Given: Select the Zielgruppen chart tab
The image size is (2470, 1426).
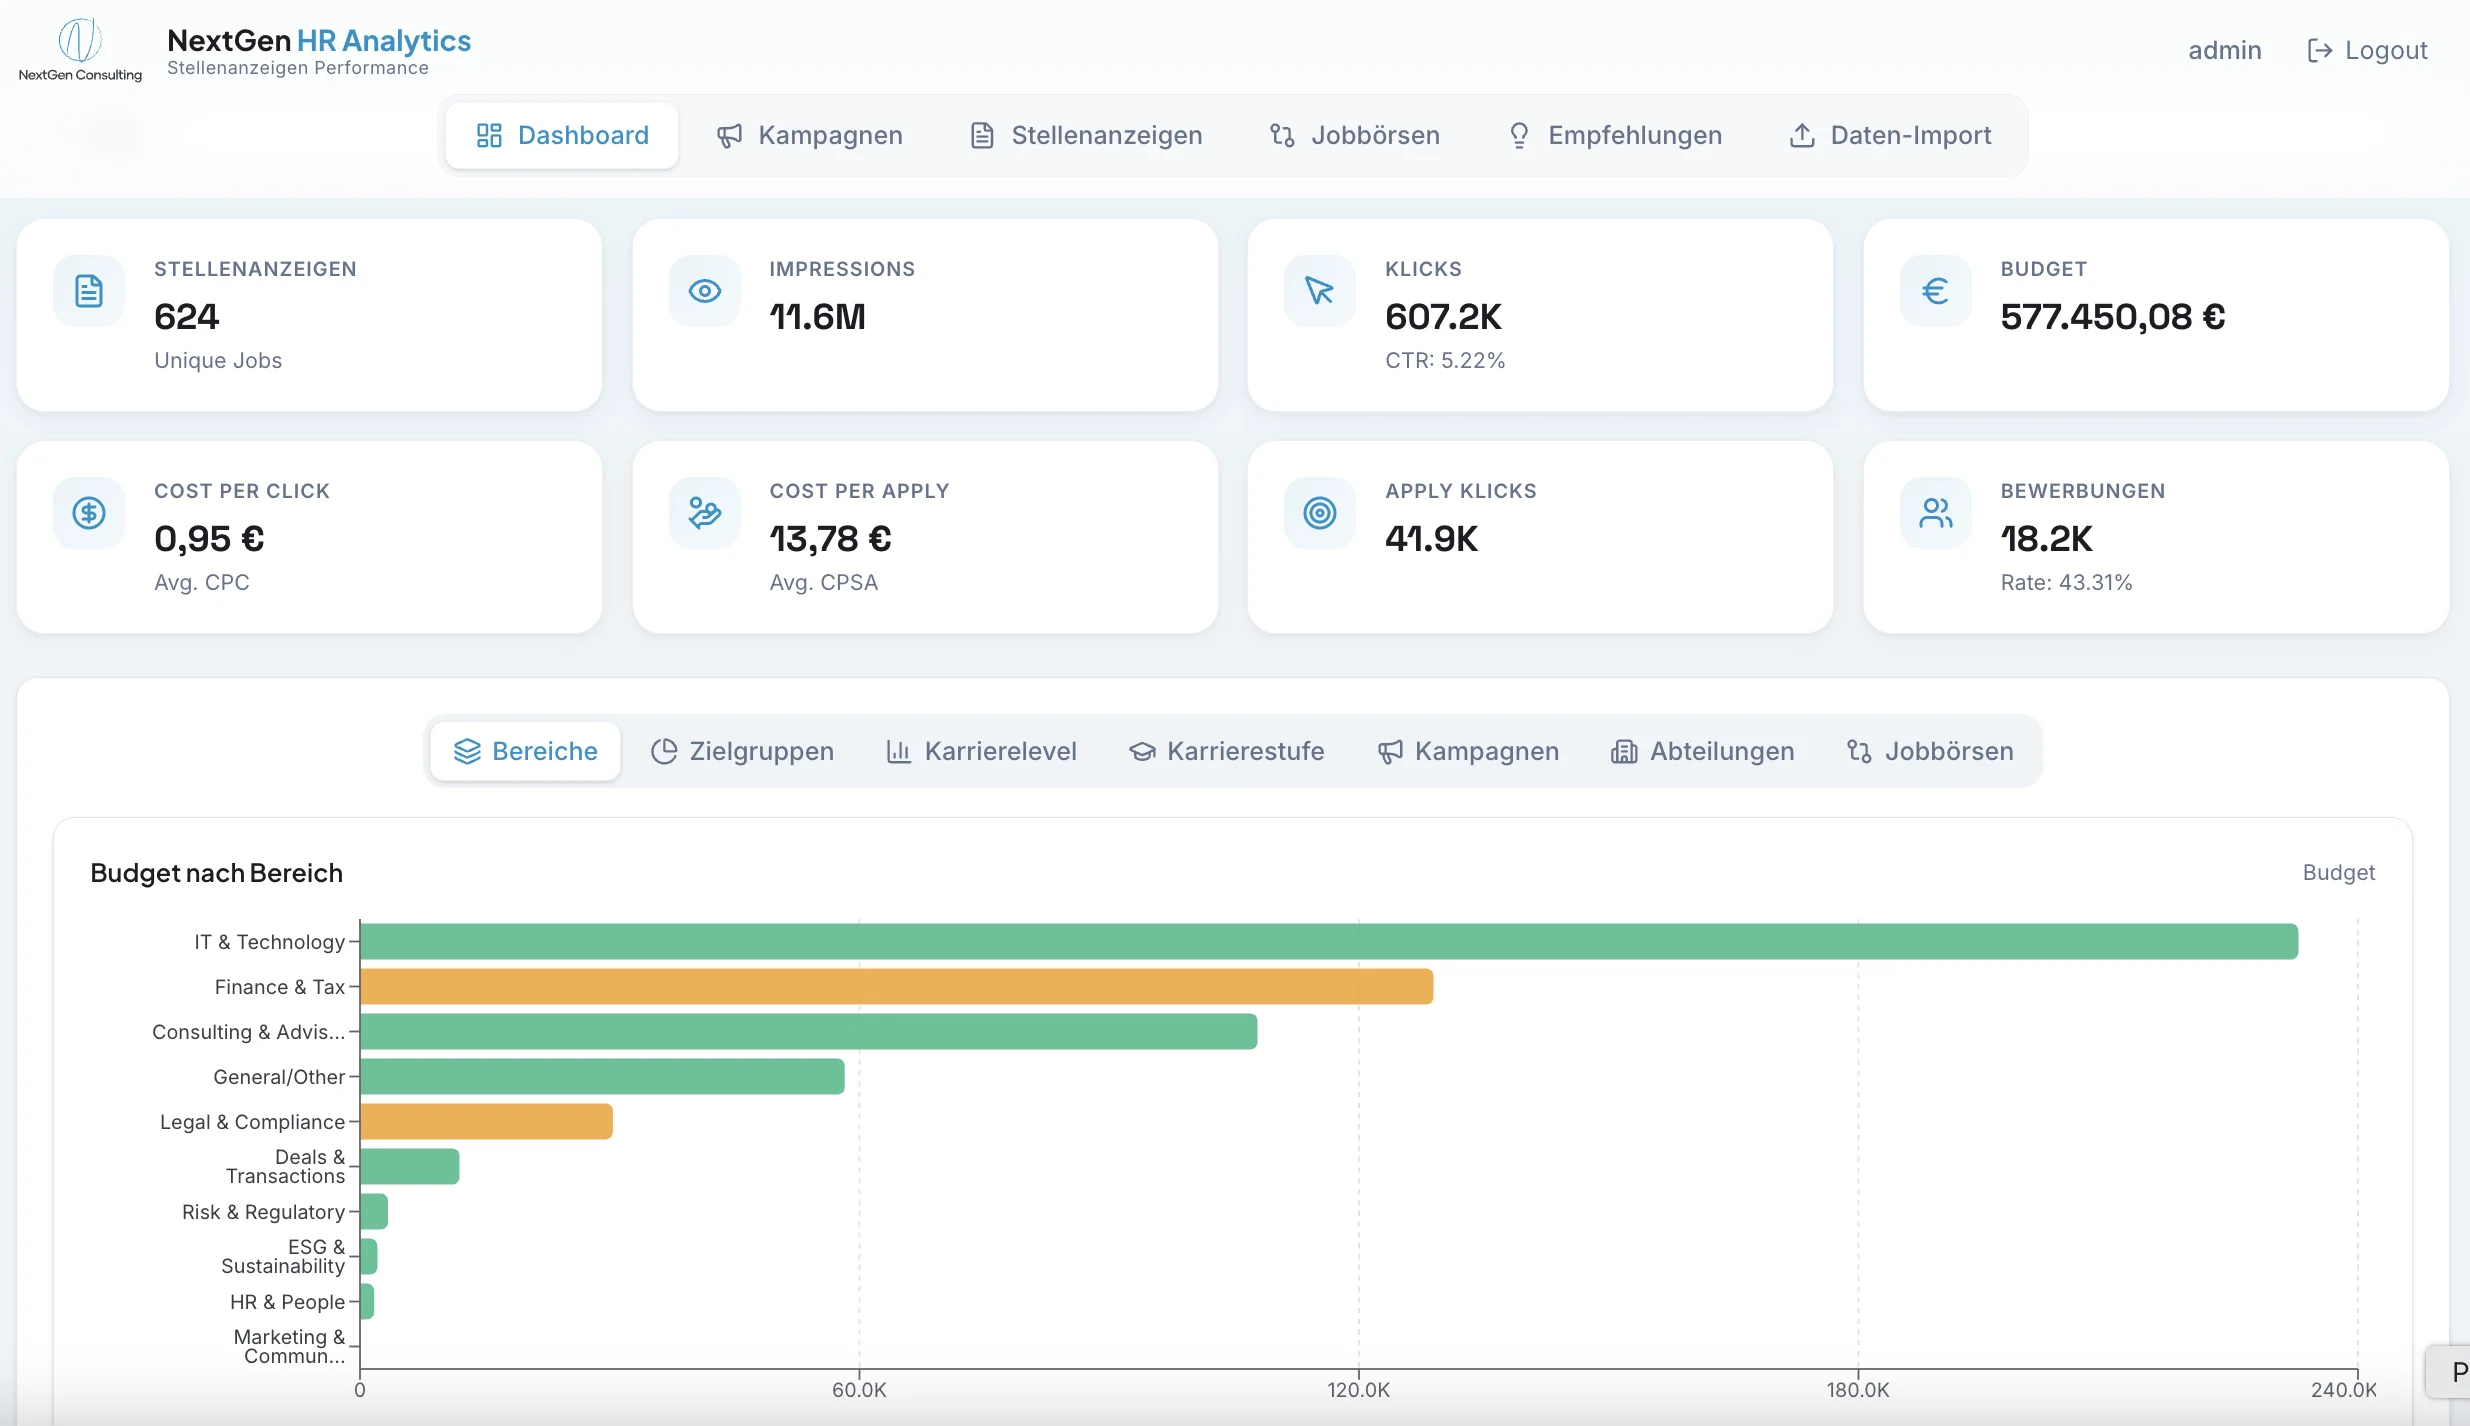Looking at the screenshot, I should (742, 751).
